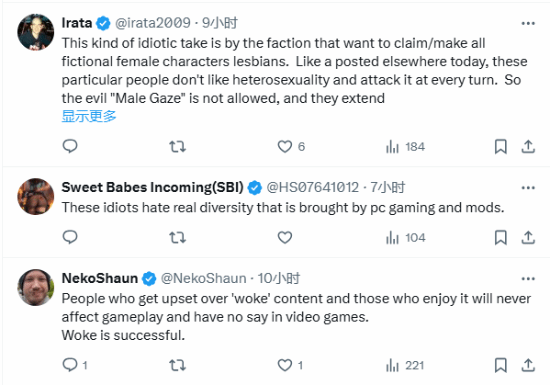
Task: Bookmark NekoShaun's tweet
Action: click(501, 365)
